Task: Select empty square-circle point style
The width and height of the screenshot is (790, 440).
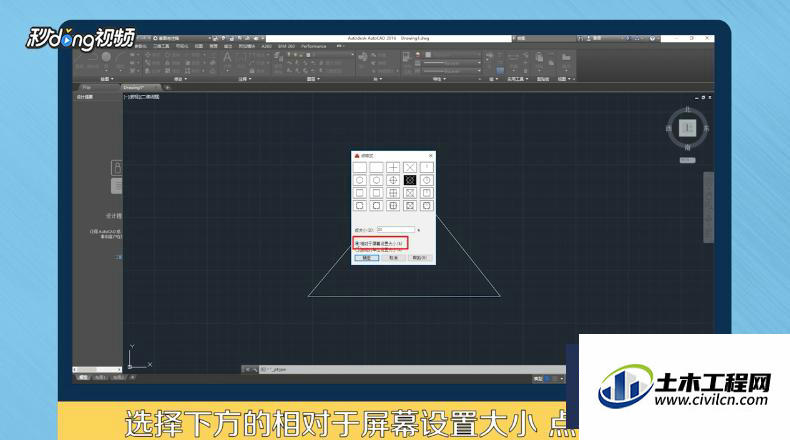Action: [x=376, y=206]
